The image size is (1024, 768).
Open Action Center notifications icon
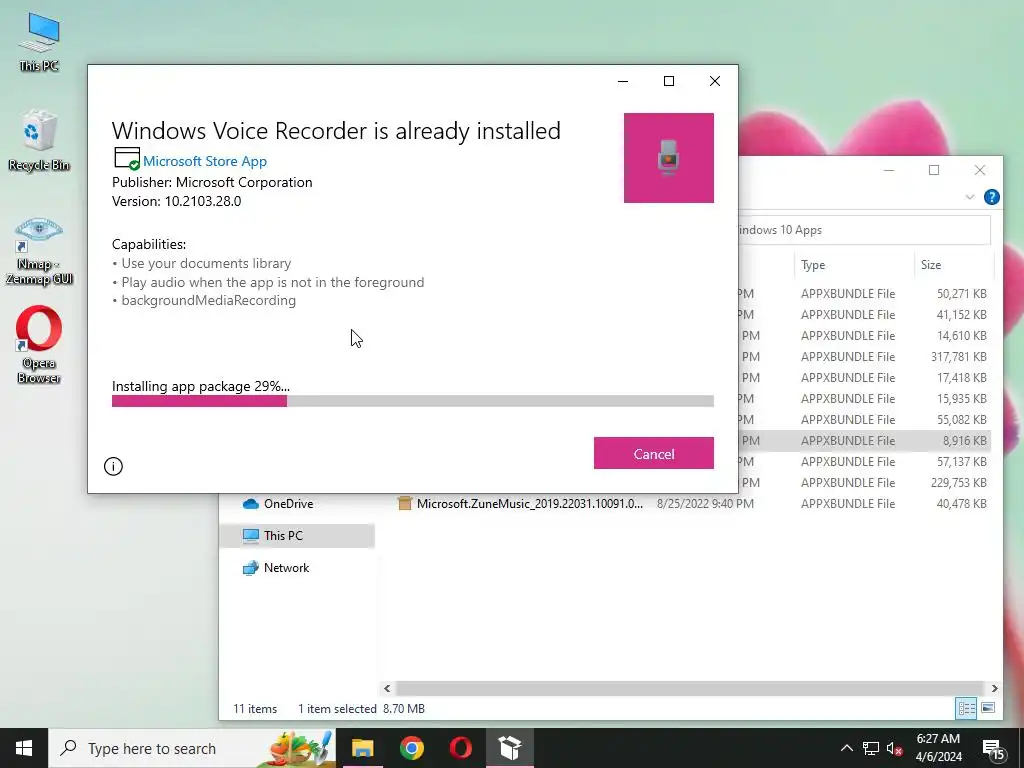pos(993,748)
